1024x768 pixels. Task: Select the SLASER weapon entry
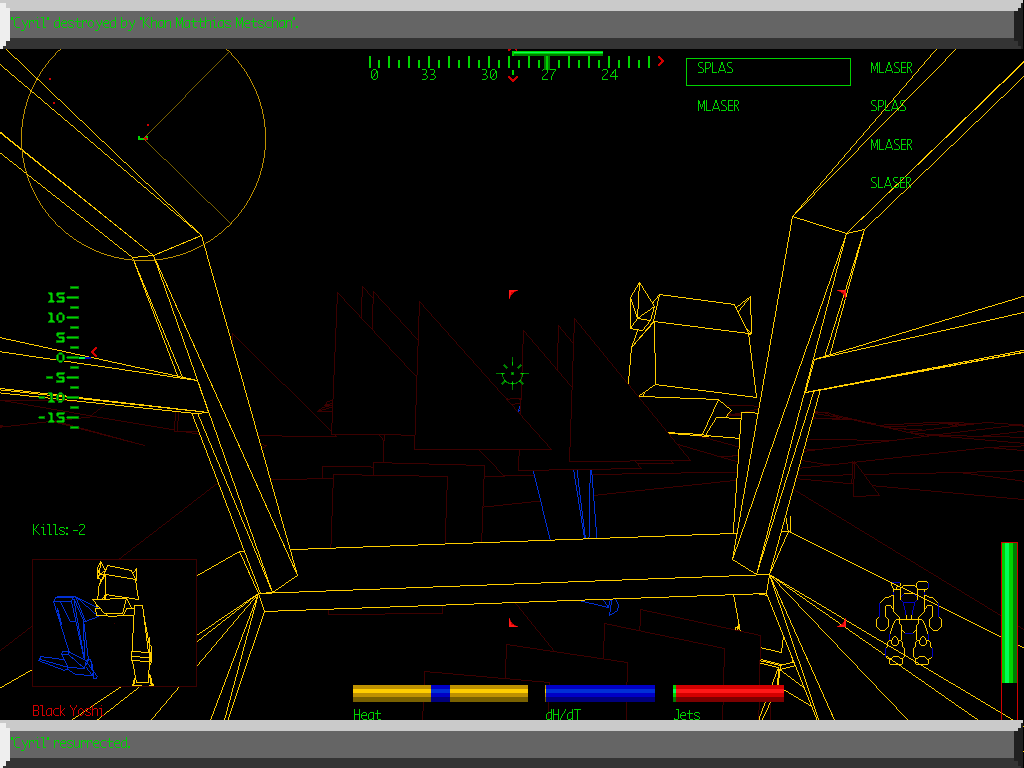[x=890, y=183]
